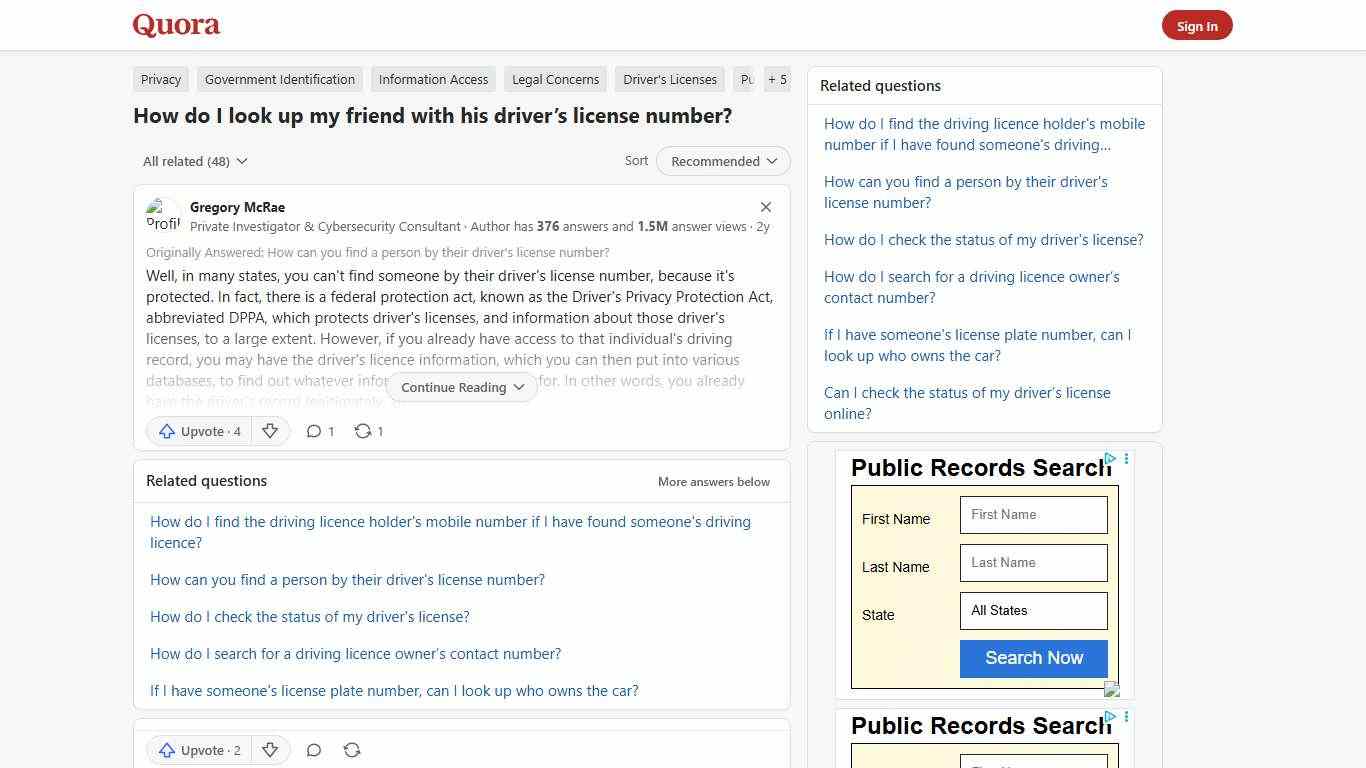Select the Privacy topic tag

[160, 79]
